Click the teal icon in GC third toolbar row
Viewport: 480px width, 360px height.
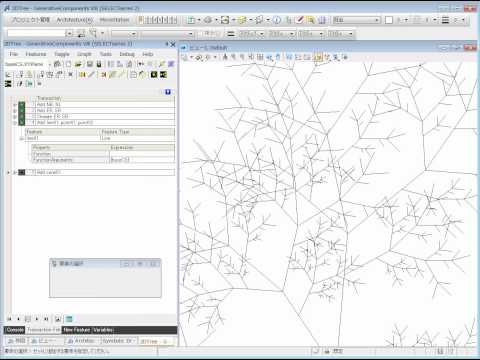[x=29, y=84]
